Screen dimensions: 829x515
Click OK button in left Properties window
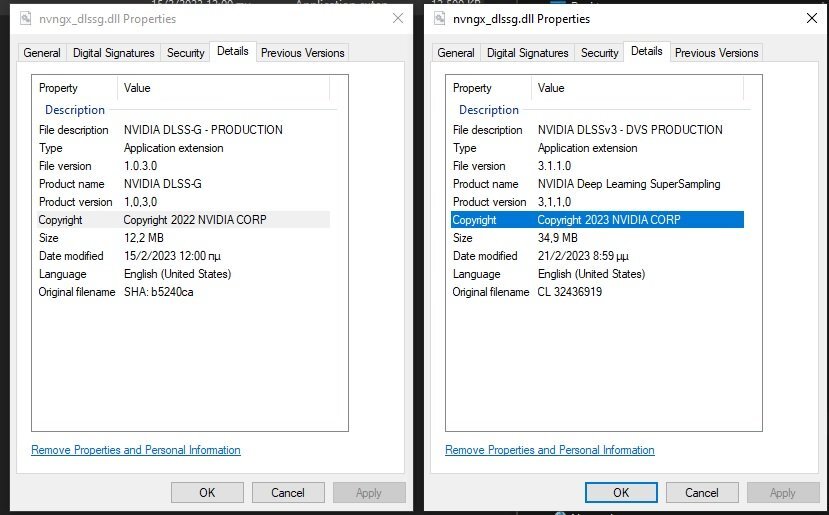[x=207, y=493]
